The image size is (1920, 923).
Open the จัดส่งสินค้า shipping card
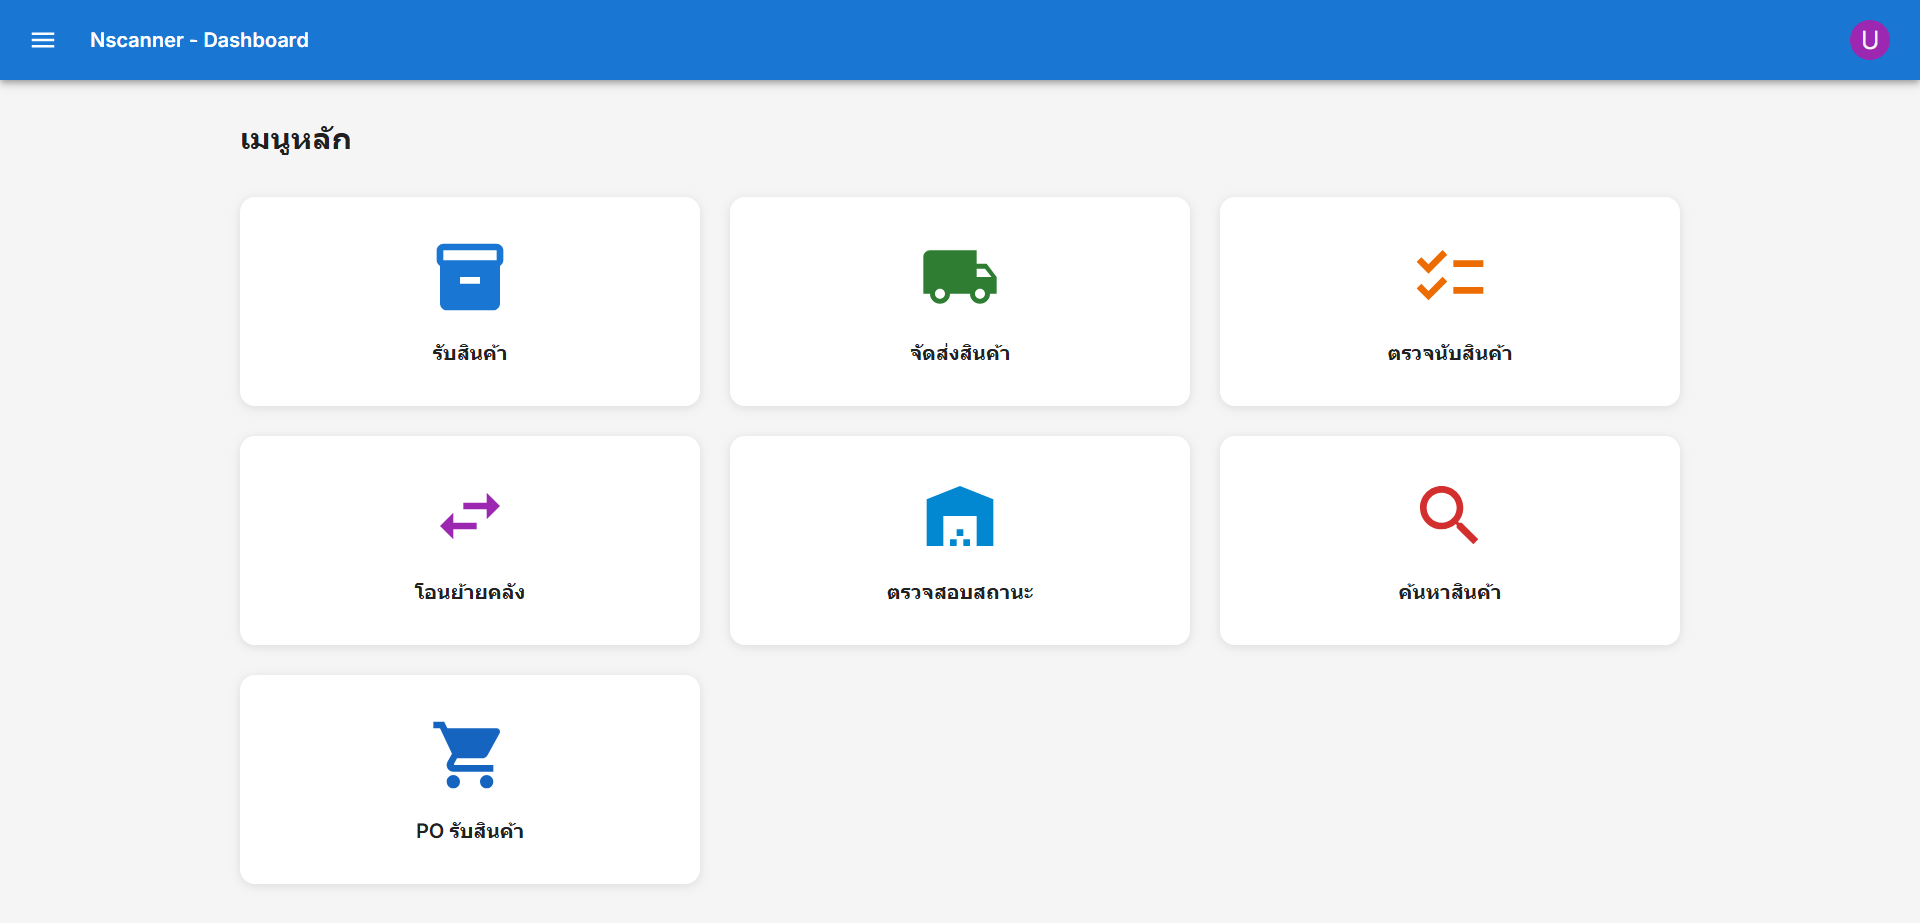coord(959,301)
